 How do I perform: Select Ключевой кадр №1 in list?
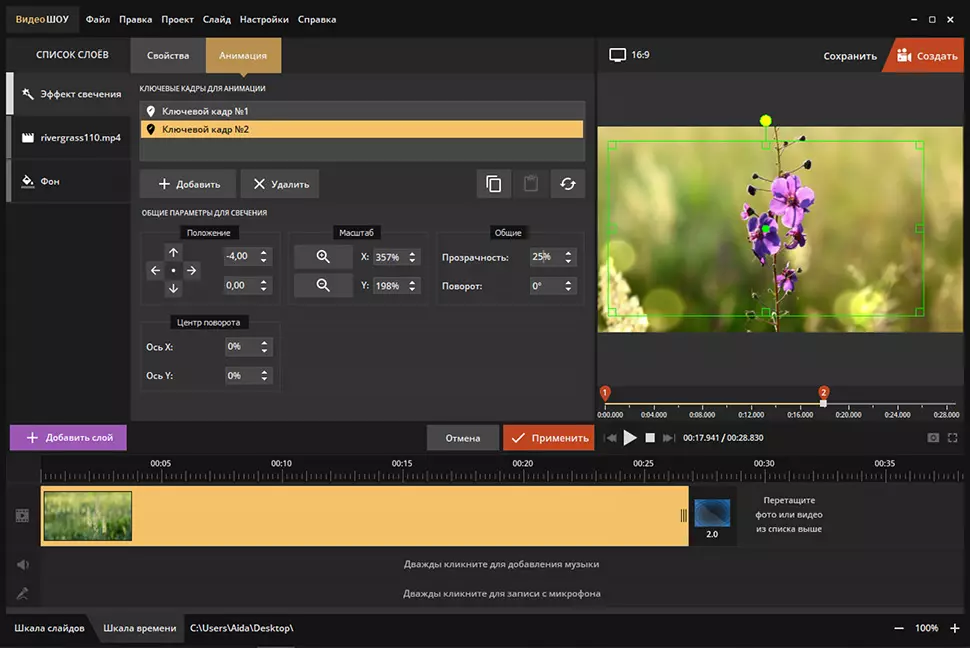pyautogui.click(x=362, y=111)
